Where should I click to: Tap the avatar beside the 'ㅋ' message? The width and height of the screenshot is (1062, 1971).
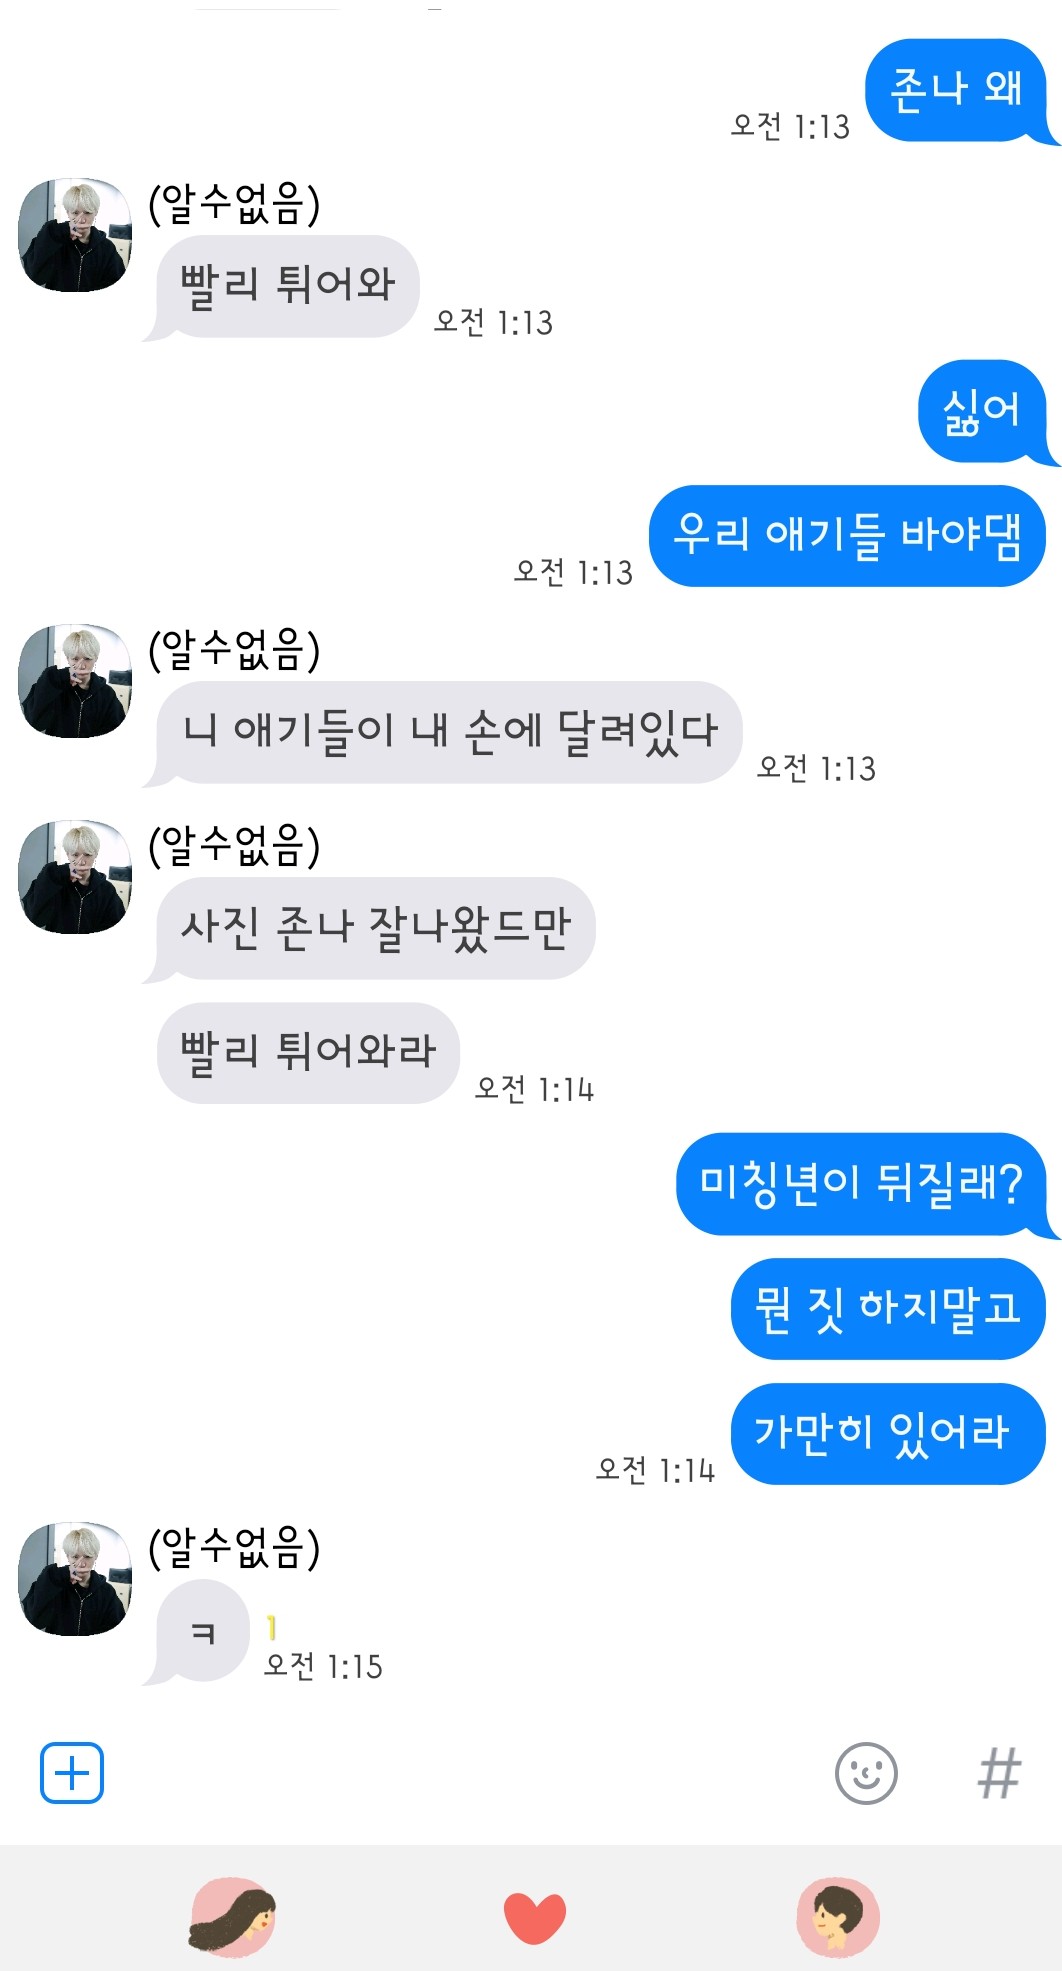(x=75, y=1579)
